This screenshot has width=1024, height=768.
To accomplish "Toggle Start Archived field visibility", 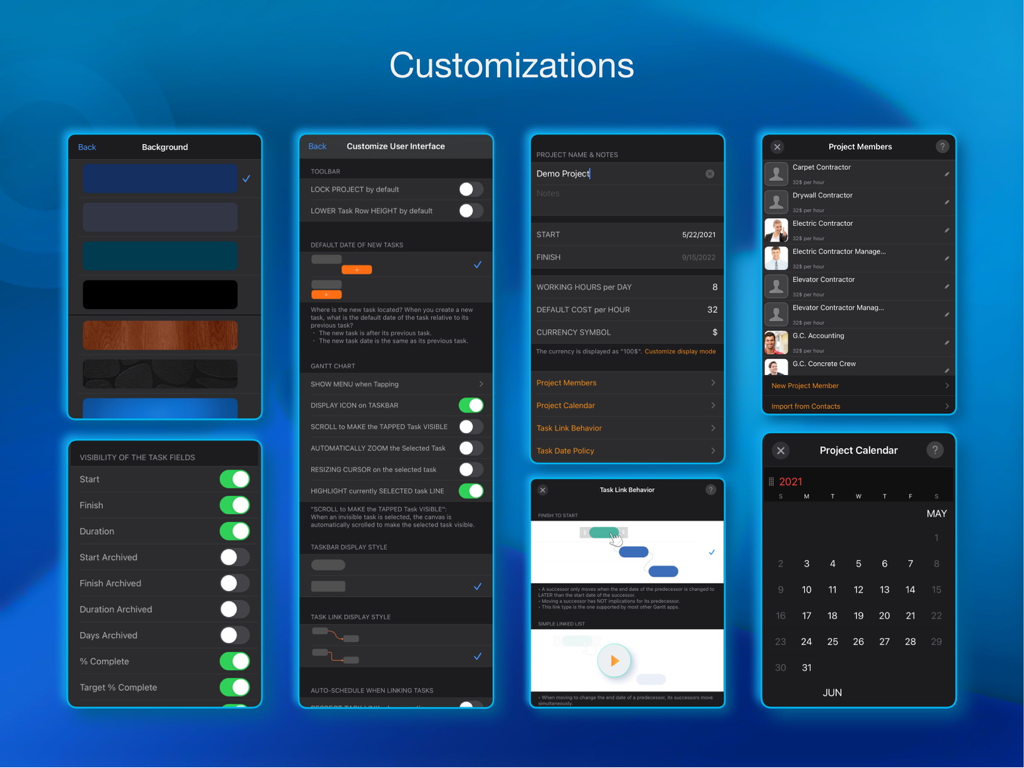I will tap(233, 557).
